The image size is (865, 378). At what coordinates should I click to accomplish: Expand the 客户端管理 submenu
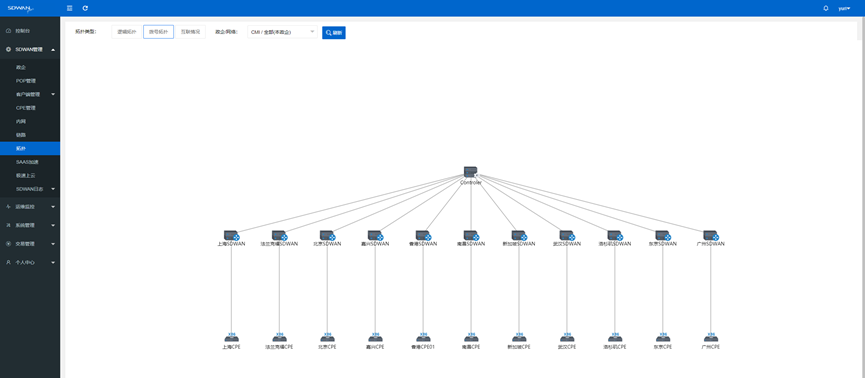pos(30,94)
